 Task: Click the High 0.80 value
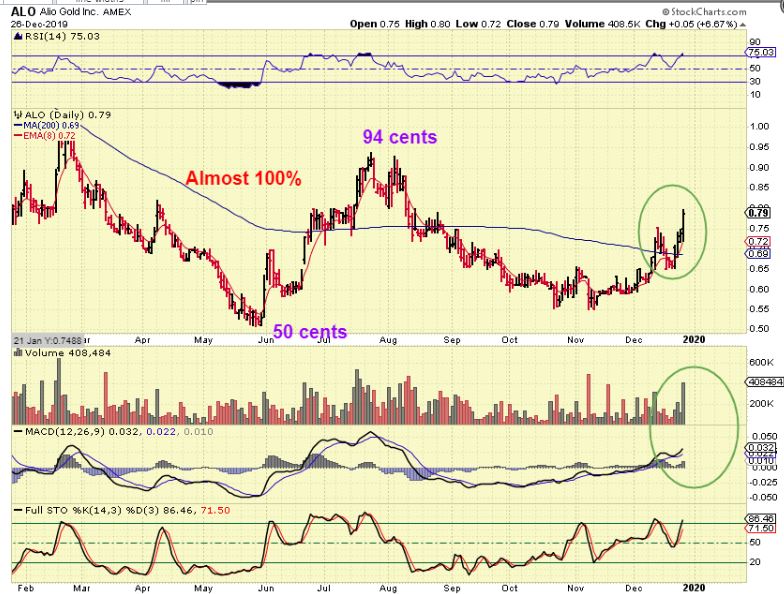428,24
